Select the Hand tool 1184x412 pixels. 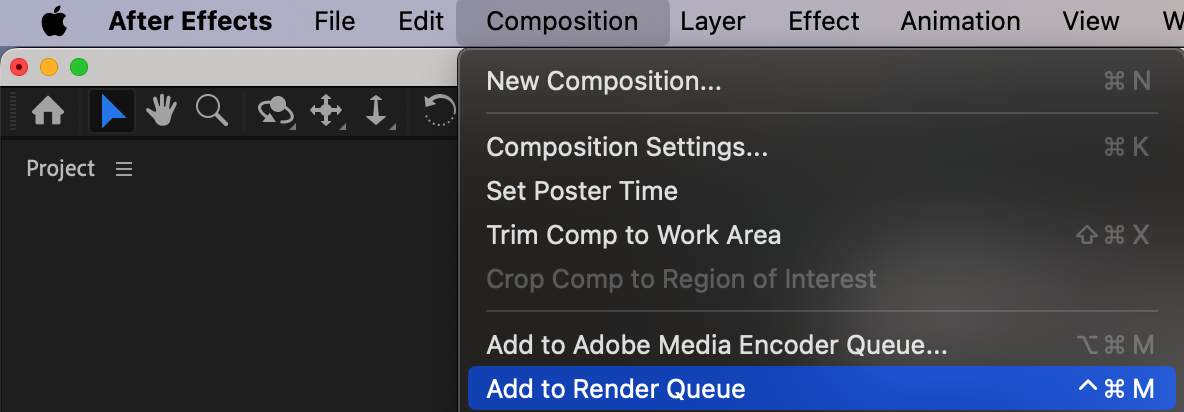tap(161, 111)
